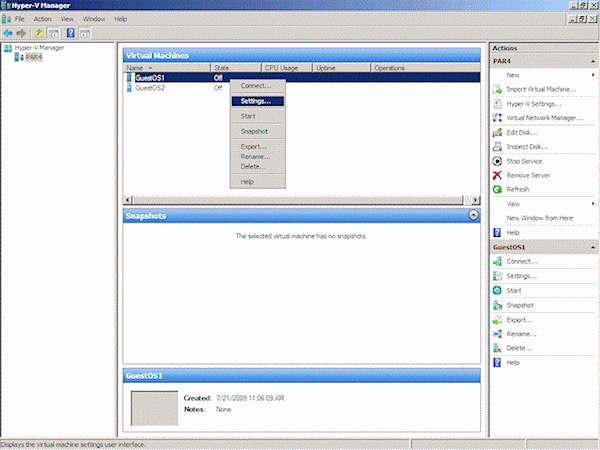Click the GuestOS1 Settings icon in Actions
Image resolution: width=600 pixels, height=450 pixels.
click(497, 276)
